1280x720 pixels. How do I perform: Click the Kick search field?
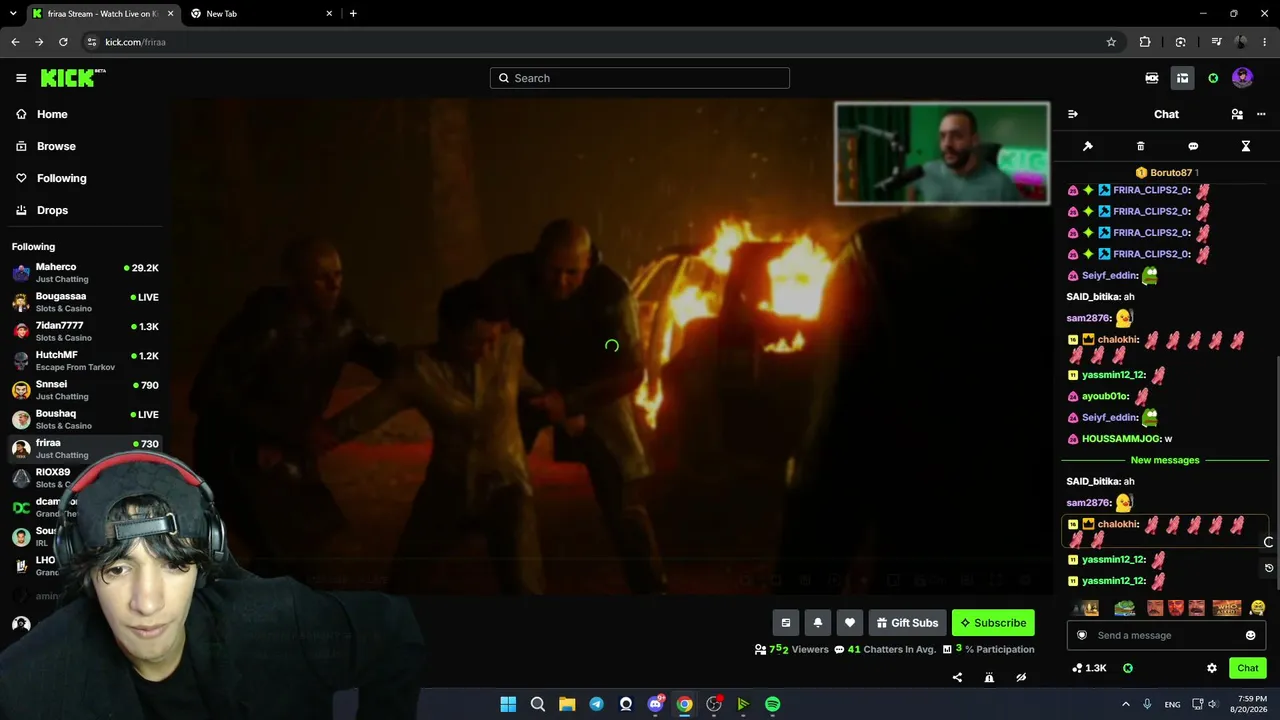tap(640, 78)
